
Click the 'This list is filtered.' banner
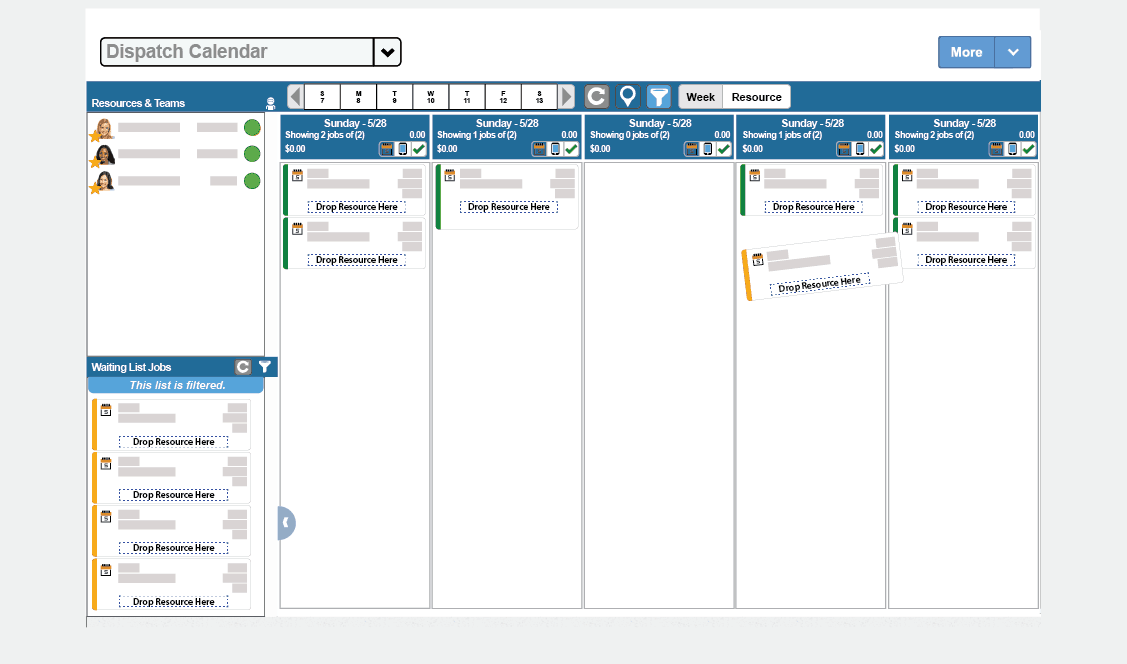pos(177,385)
